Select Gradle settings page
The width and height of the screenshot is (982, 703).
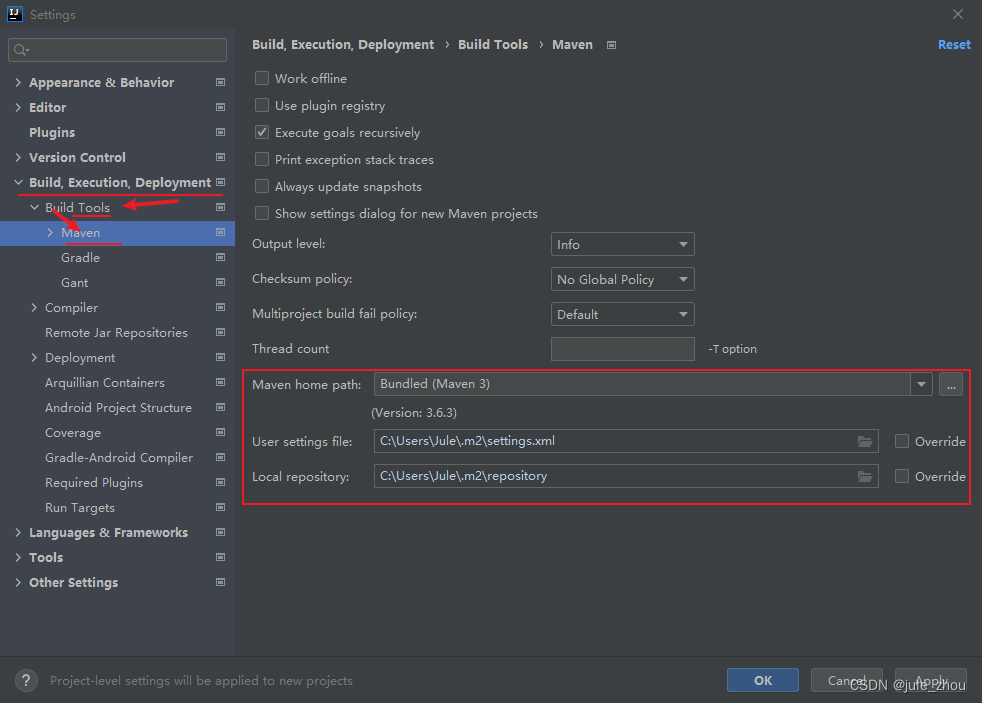(x=80, y=257)
